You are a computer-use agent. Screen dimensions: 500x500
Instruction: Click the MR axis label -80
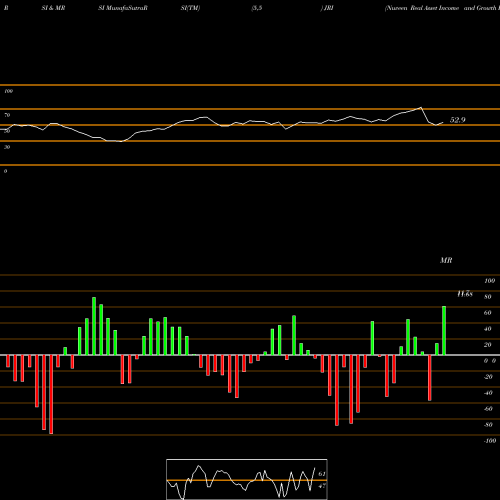click(x=488, y=425)
